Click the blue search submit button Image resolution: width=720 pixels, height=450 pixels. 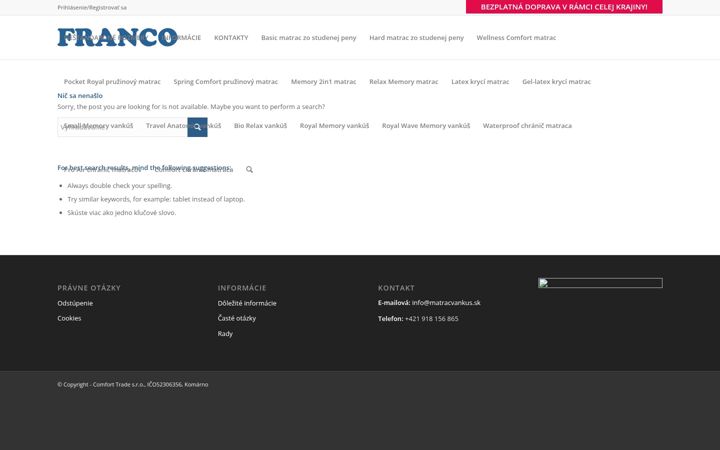(197, 127)
